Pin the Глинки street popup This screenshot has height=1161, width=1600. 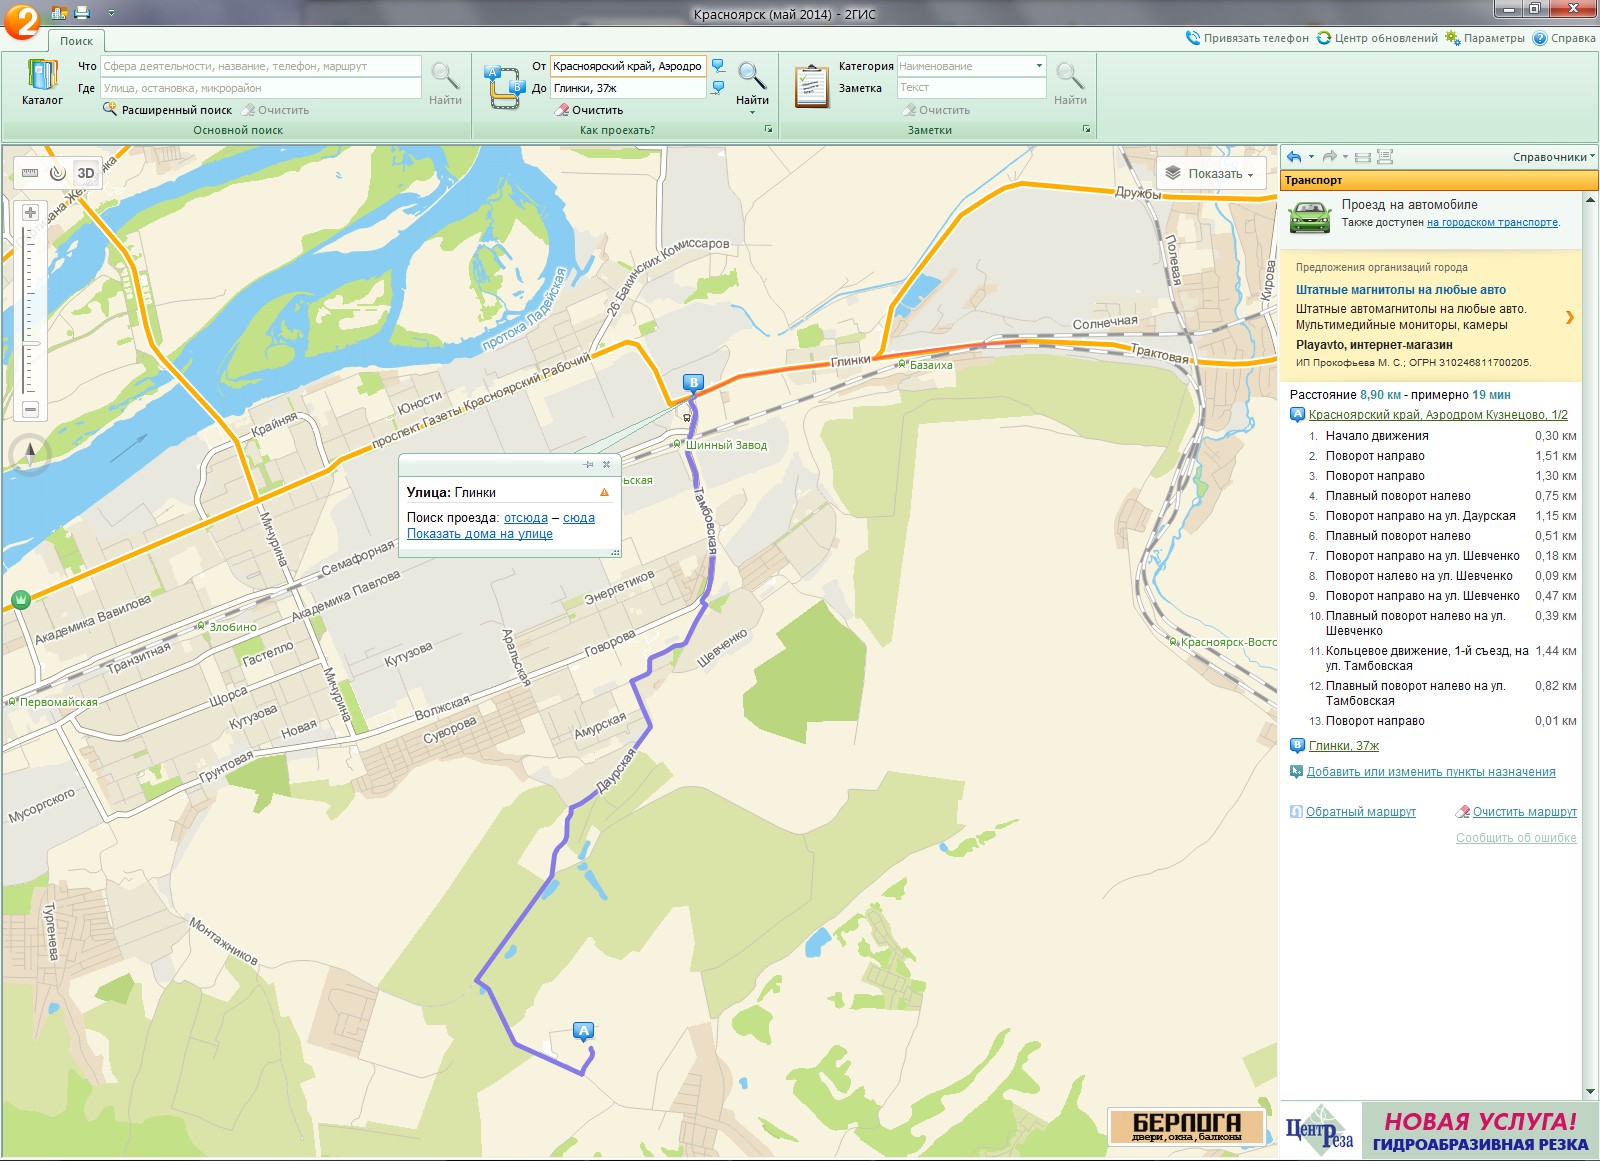coord(588,464)
